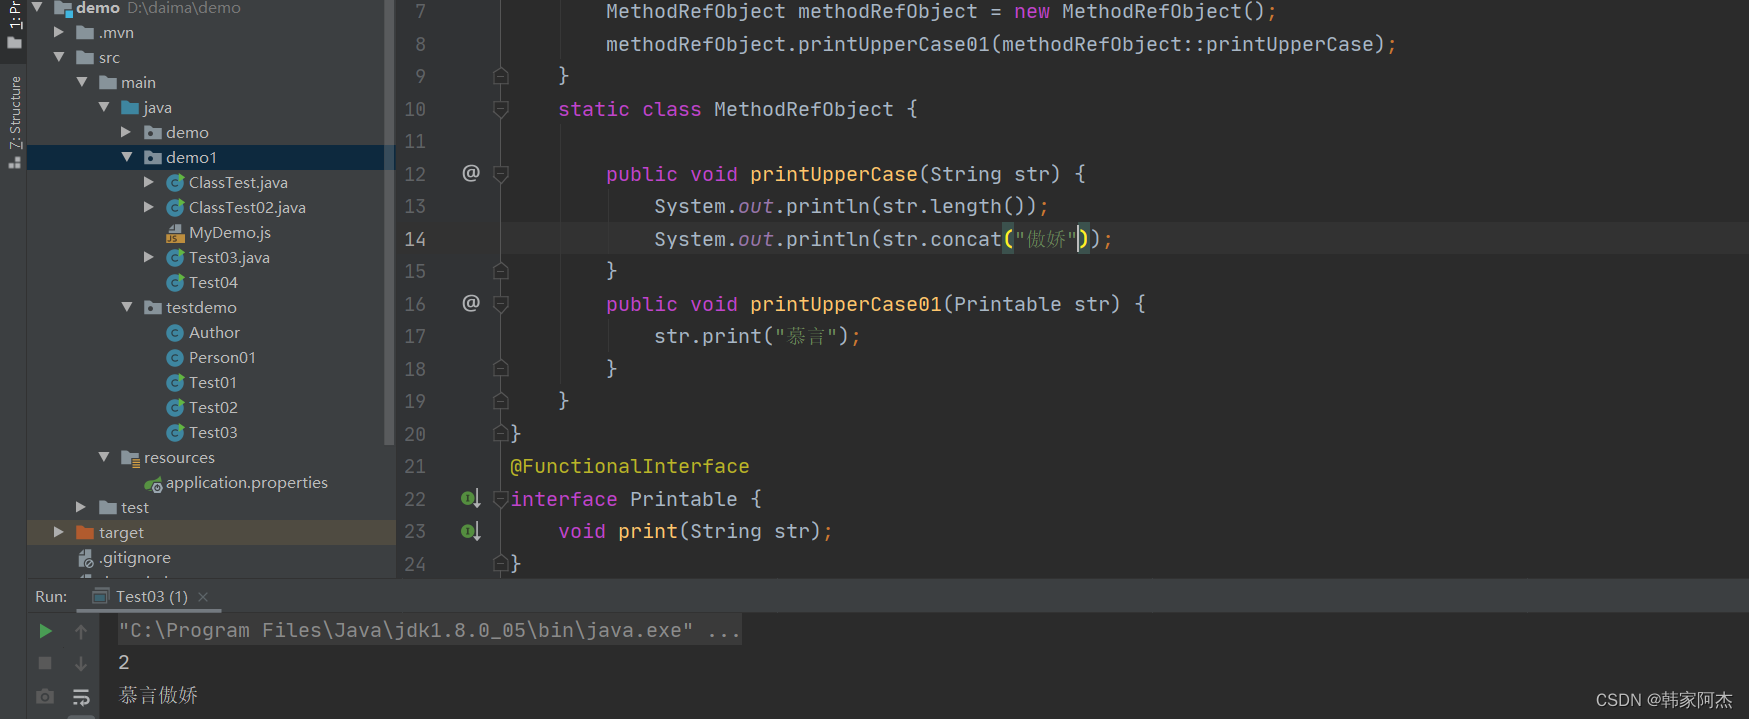Collapse the code fold at line 16

click(x=501, y=304)
